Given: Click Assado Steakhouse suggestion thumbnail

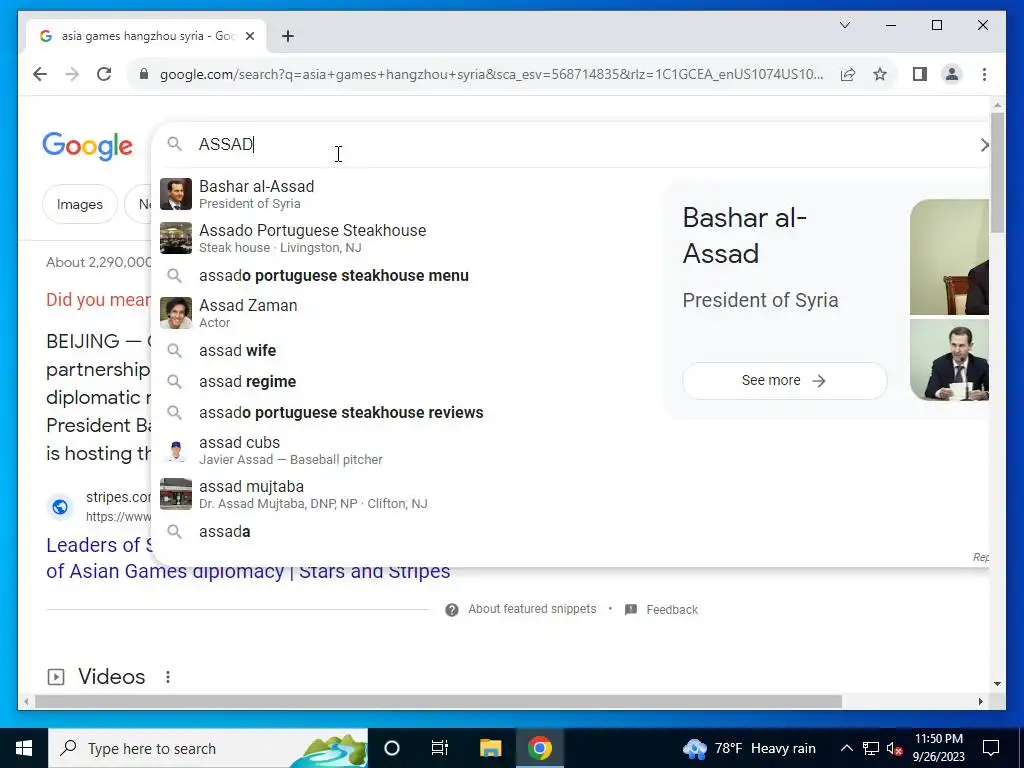Looking at the screenshot, I should click(176, 238).
